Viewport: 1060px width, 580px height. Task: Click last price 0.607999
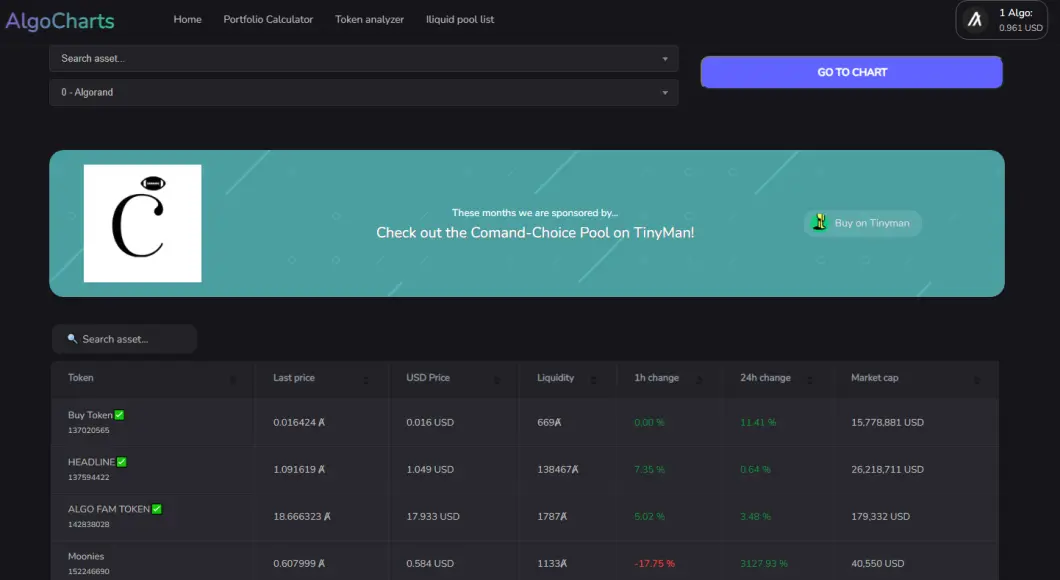coord(299,563)
